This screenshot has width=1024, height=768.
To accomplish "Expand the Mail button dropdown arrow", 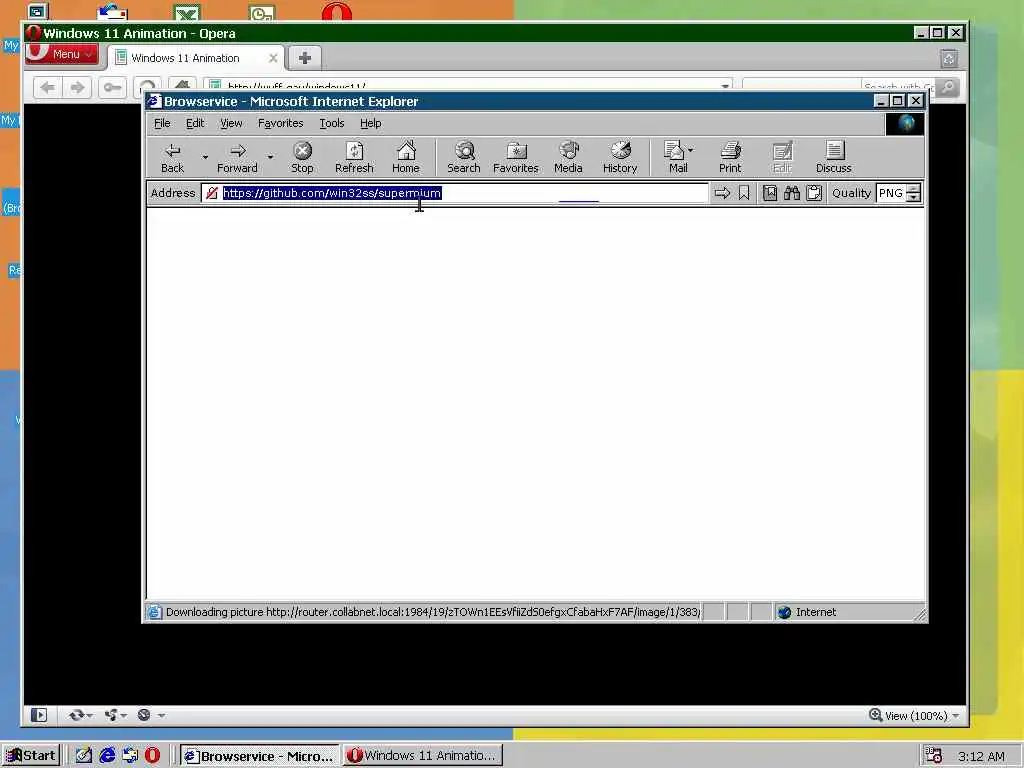I will (x=691, y=150).
